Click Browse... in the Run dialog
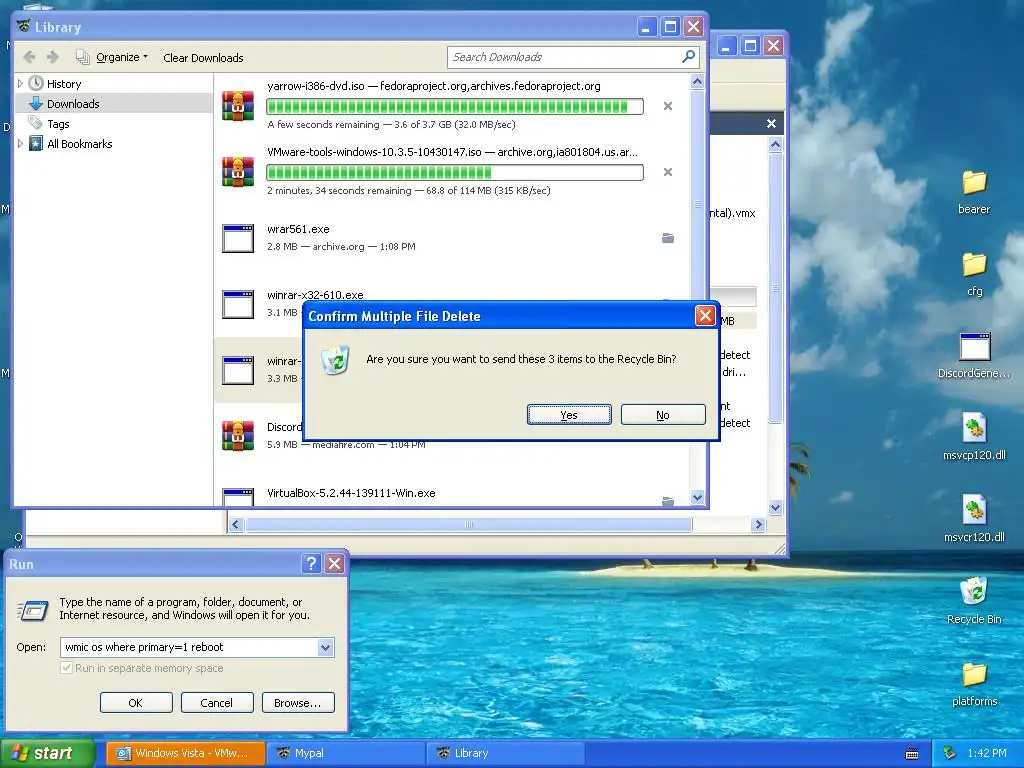Image resolution: width=1024 pixels, height=768 pixels. point(298,703)
